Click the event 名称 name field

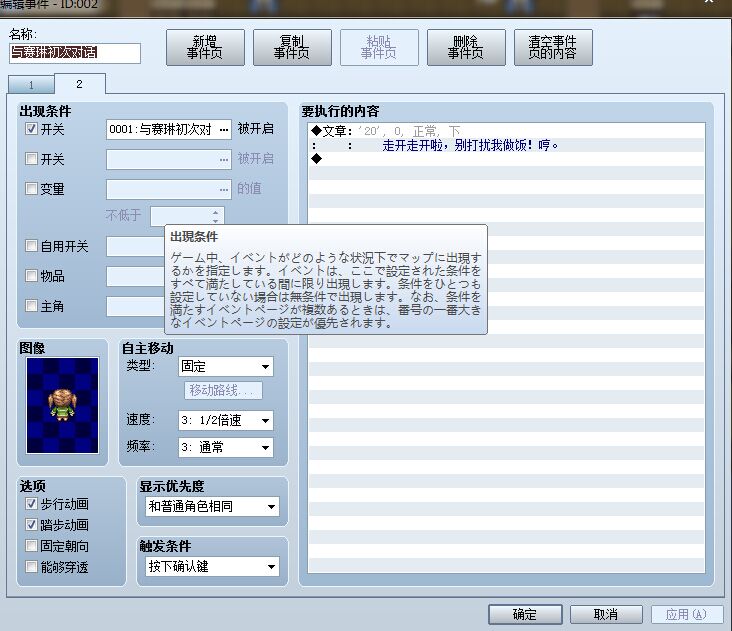[x=75, y=53]
